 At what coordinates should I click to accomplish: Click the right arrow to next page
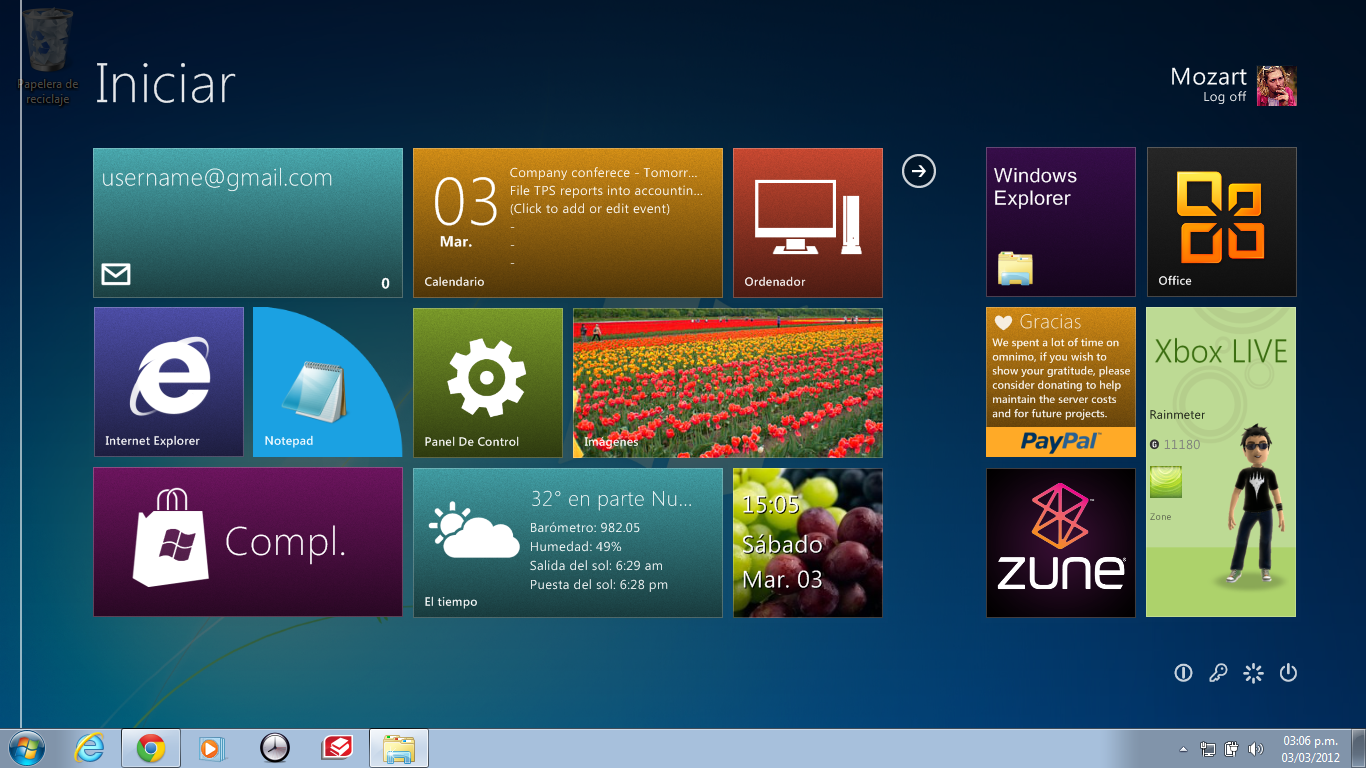(x=918, y=171)
